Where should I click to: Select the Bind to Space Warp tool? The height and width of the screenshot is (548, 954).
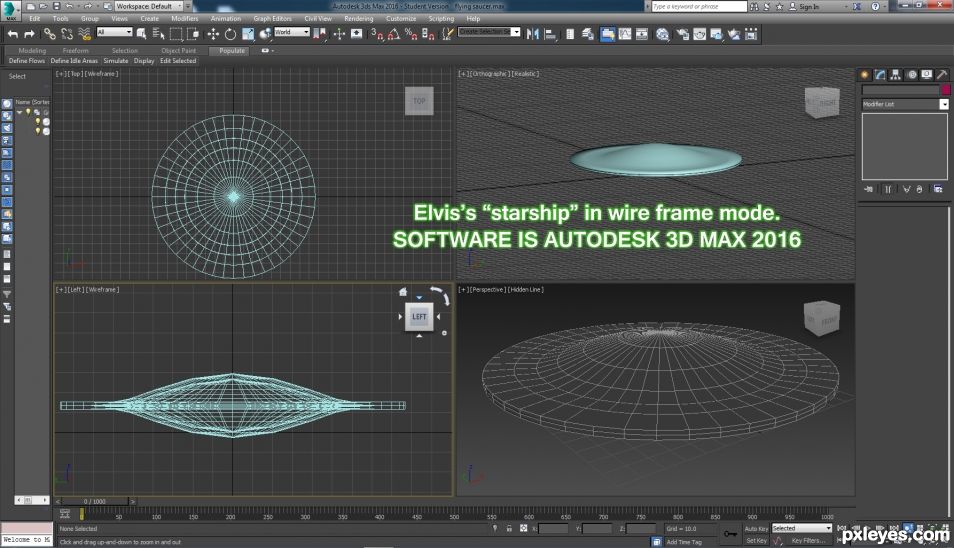click(x=85, y=34)
